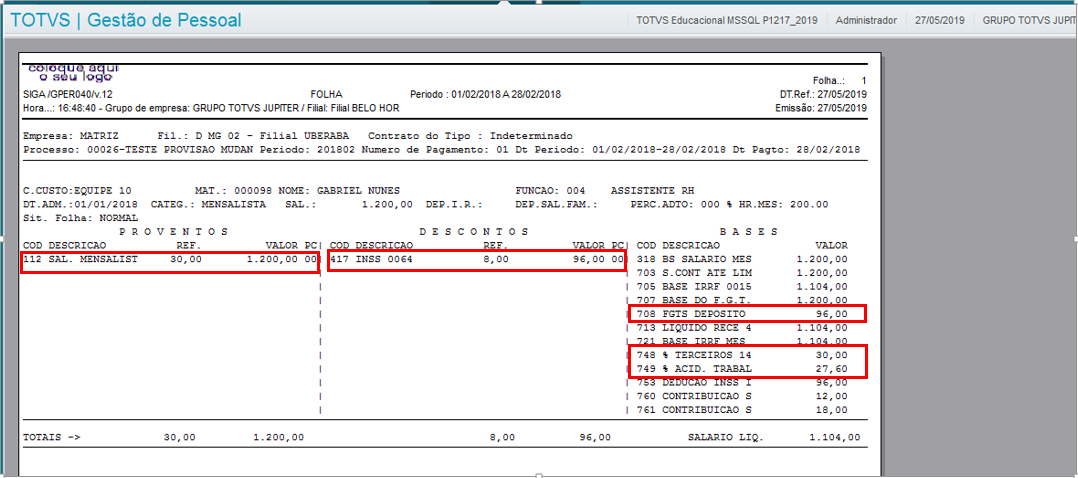Viewport: 1078px width, 478px height.
Task: Select "TOTVS Educacional MSSQL P1217_2019" in top bar
Action: (727, 21)
